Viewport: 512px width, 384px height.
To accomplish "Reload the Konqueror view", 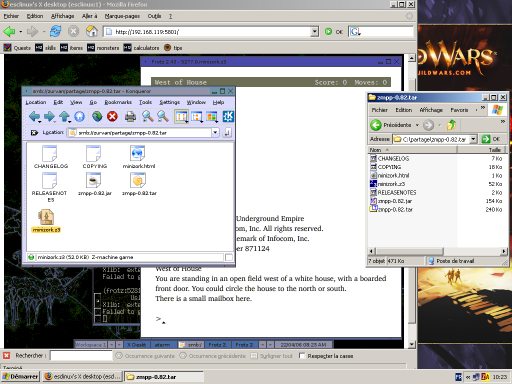I will coord(97,116).
